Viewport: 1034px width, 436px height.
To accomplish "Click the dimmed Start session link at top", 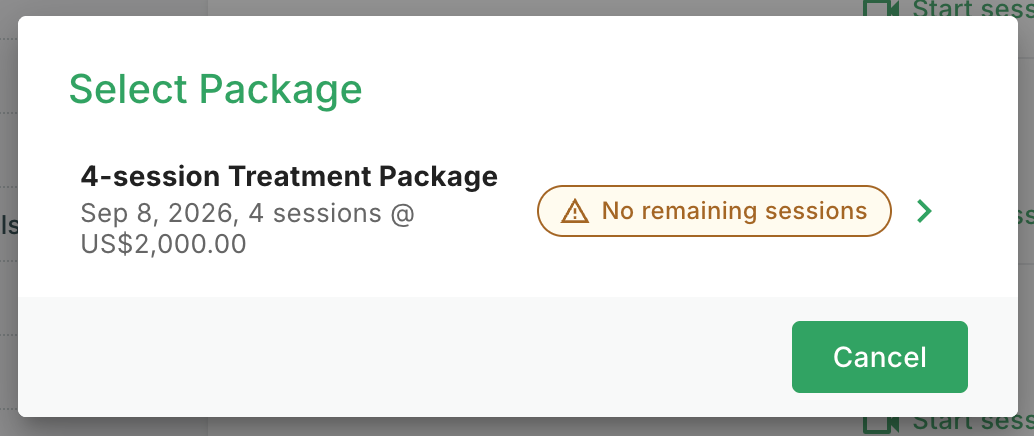I will tap(973, 8).
